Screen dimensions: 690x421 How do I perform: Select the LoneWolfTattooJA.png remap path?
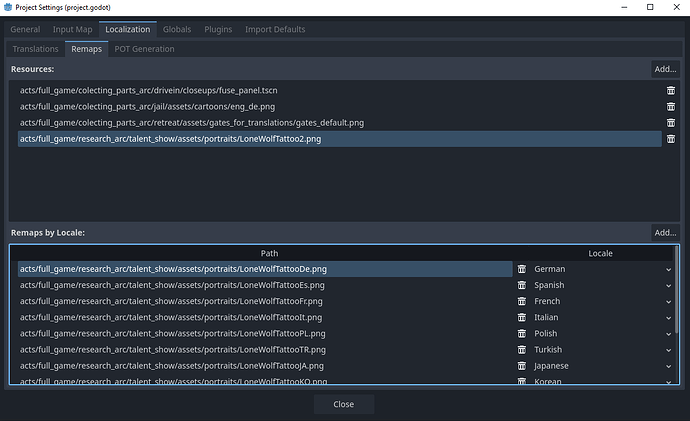pos(265,366)
